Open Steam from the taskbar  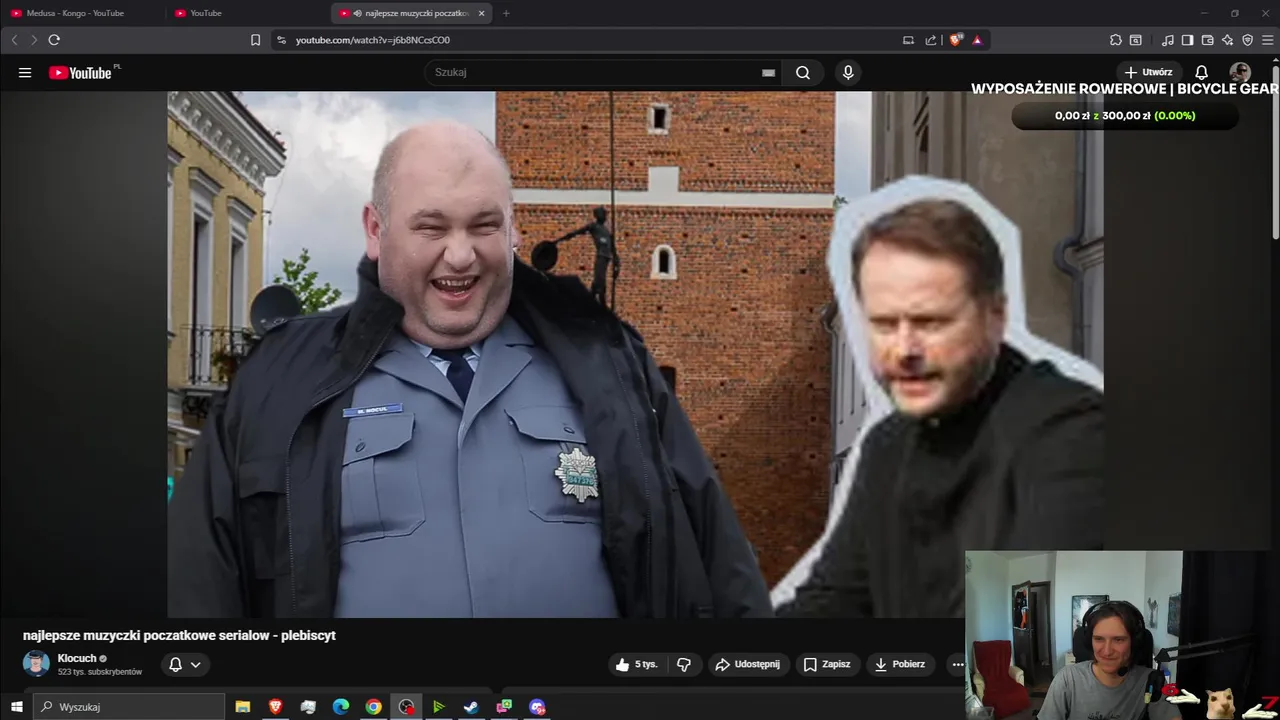471,707
